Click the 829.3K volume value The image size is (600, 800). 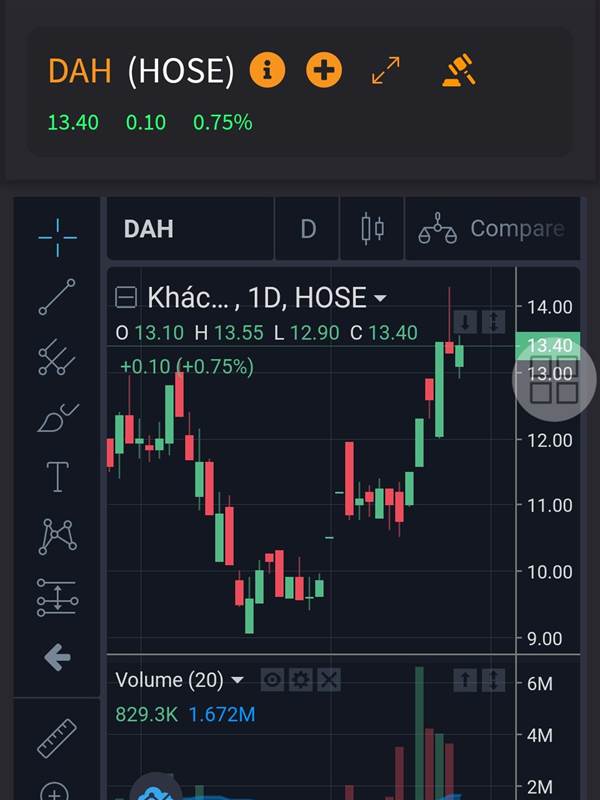click(146, 714)
